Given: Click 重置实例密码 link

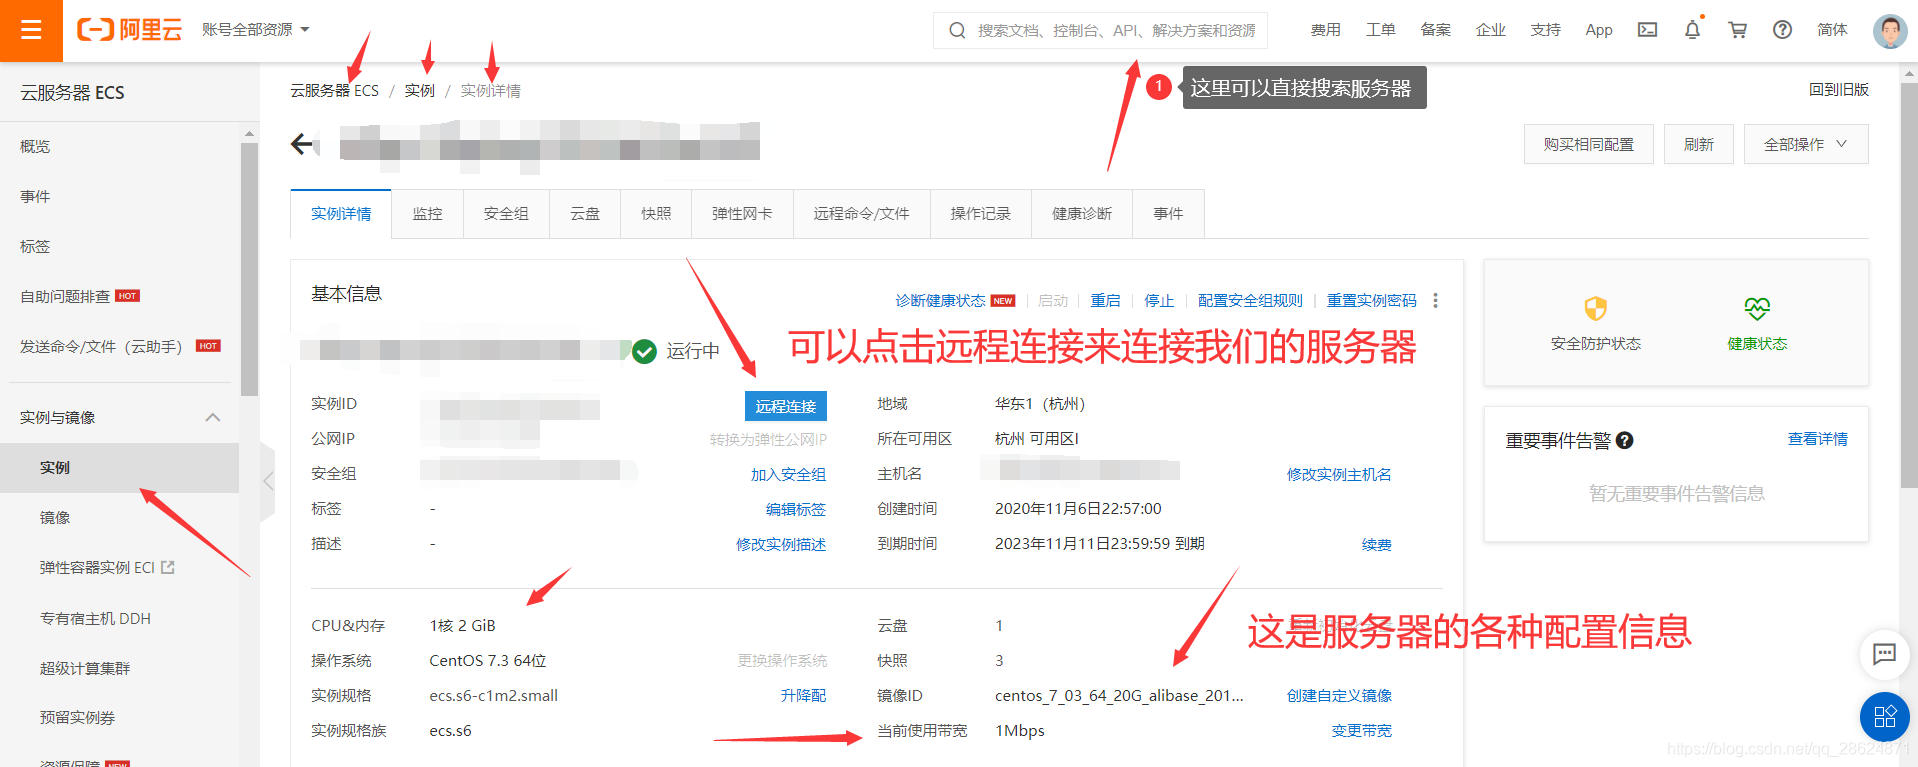Looking at the screenshot, I should [1371, 301].
